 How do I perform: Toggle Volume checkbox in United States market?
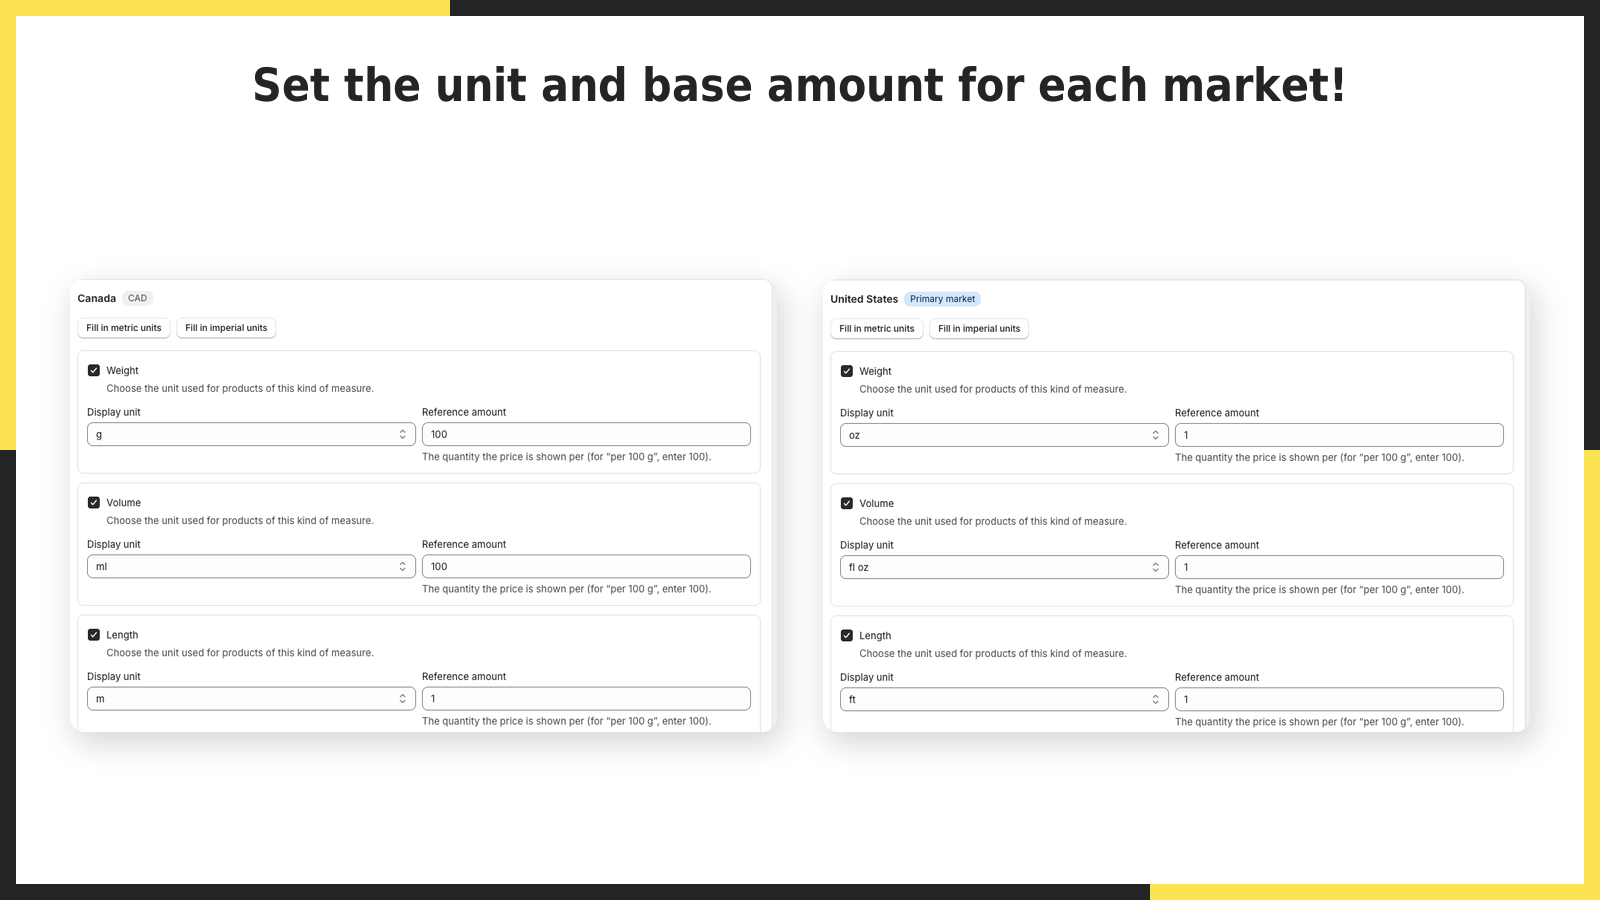pyautogui.click(x=847, y=503)
